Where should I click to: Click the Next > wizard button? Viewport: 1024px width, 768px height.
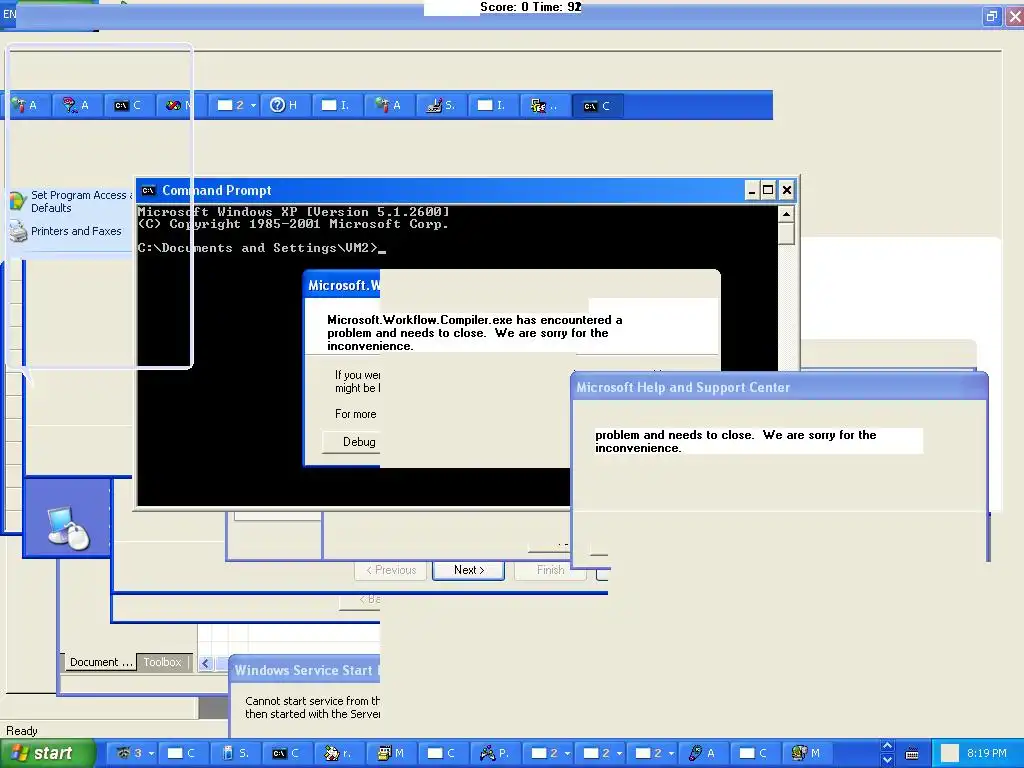468,570
